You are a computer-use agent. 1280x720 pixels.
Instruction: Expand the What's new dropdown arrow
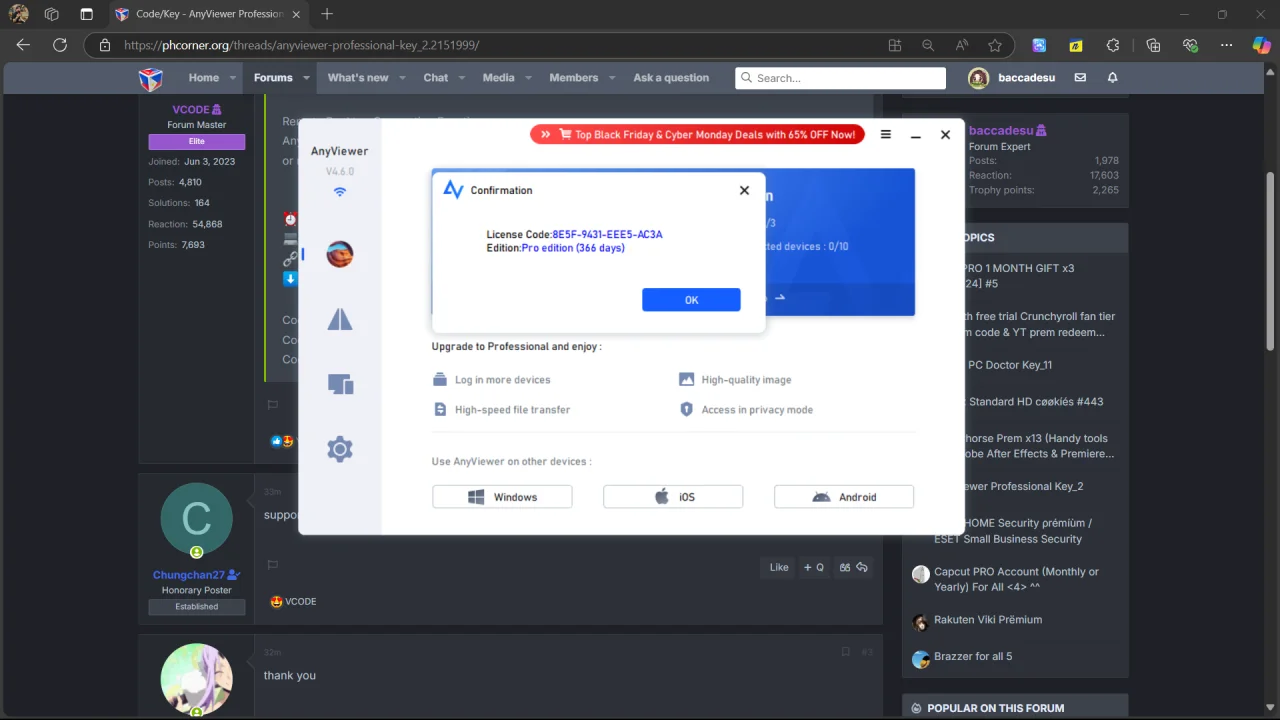403,78
